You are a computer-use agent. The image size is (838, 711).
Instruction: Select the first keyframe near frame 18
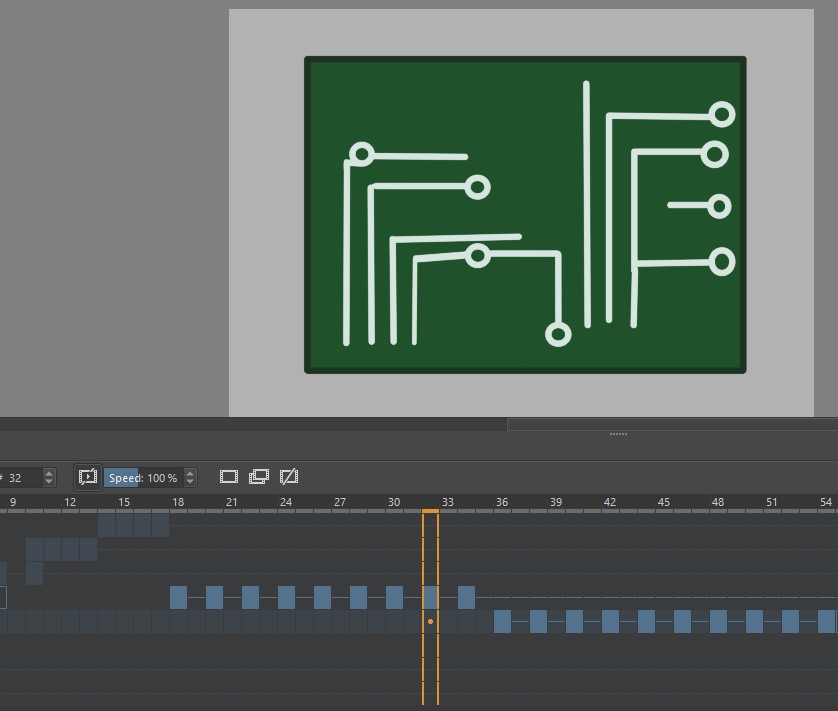point(176,597)
